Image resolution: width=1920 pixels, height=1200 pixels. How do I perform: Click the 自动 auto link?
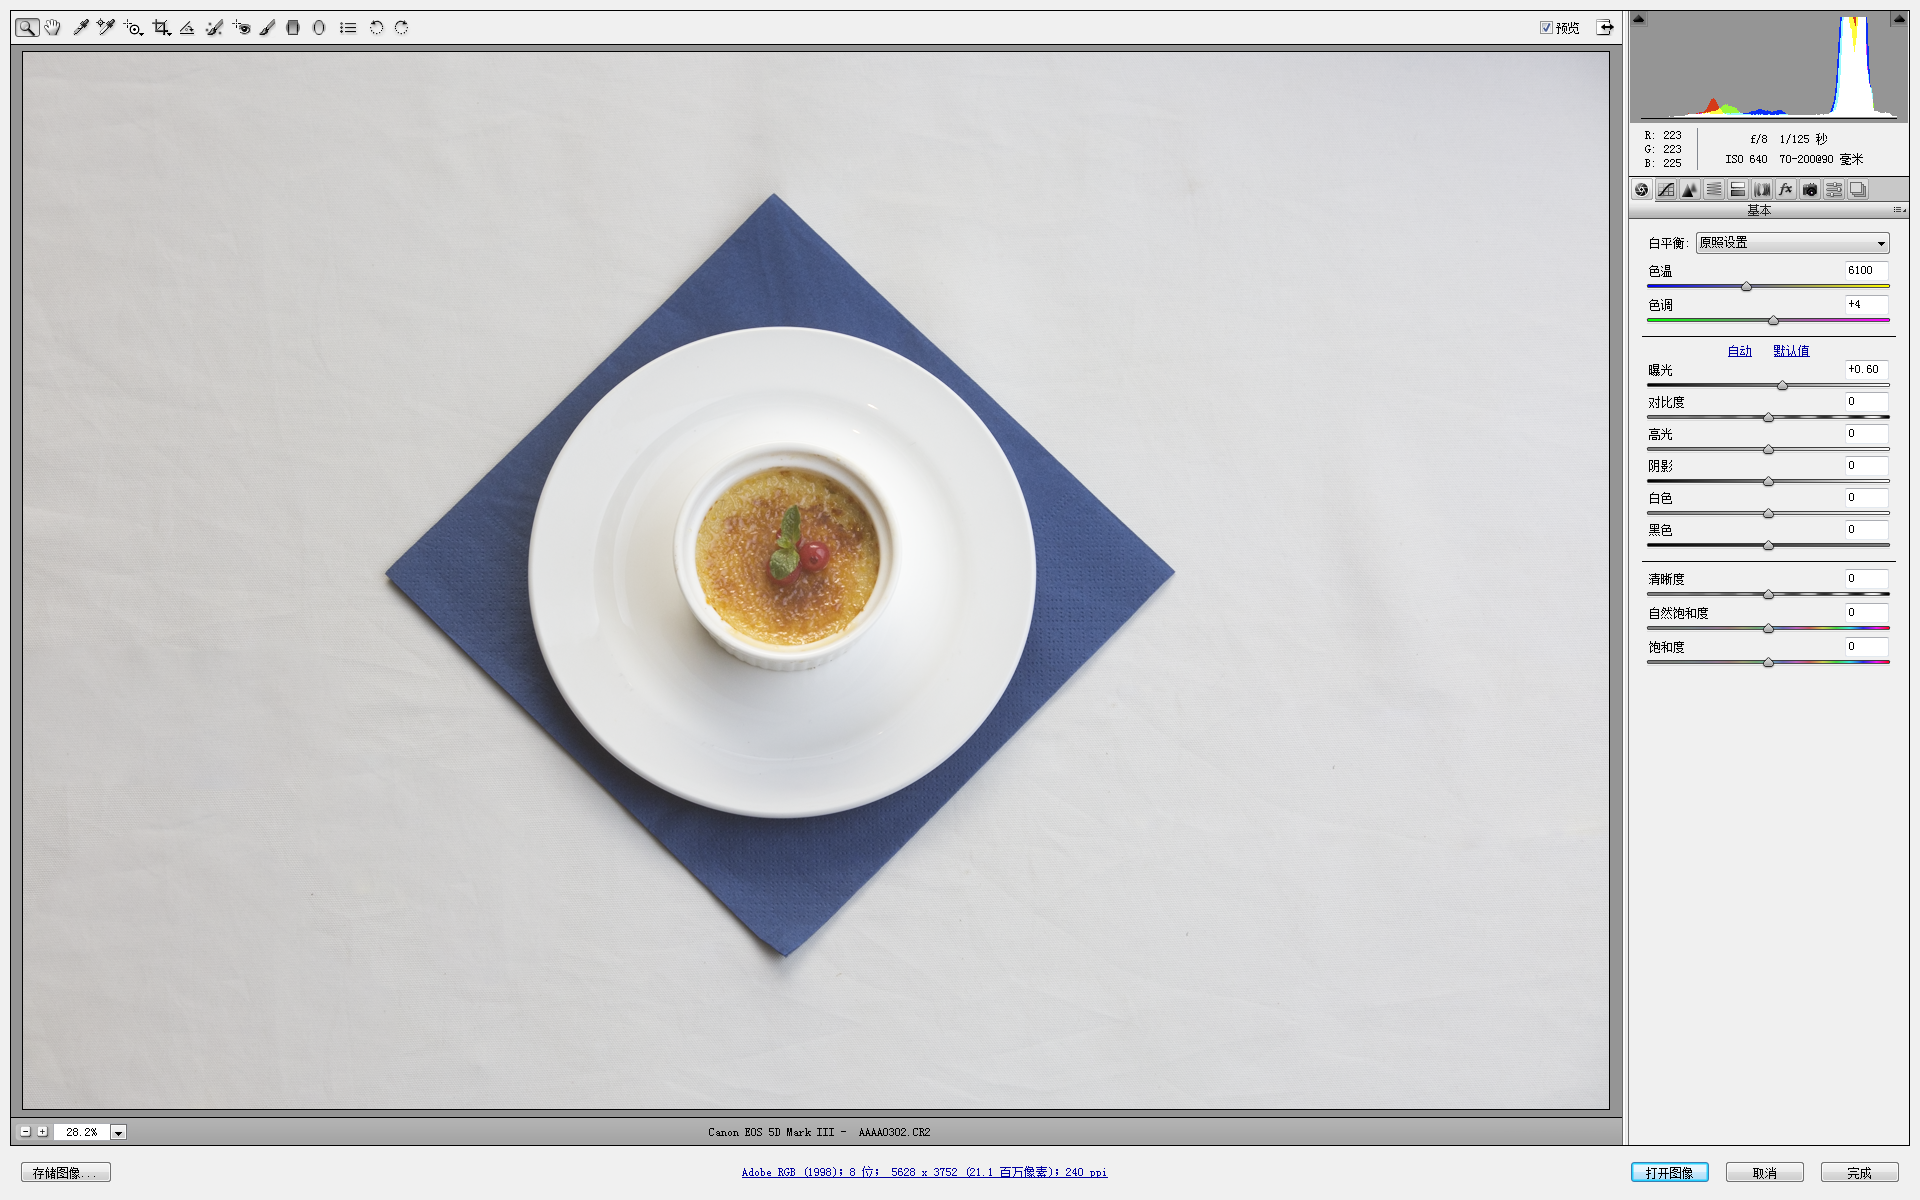[x=1739, y=351]
